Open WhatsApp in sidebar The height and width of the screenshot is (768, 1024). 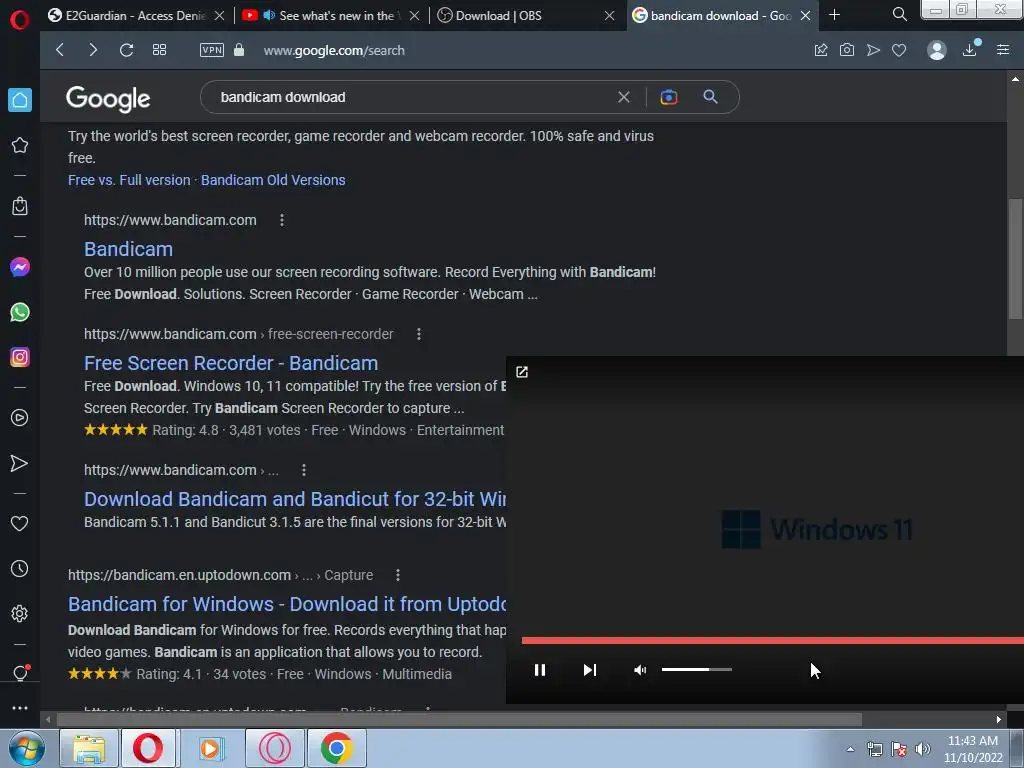click(20, 312)
